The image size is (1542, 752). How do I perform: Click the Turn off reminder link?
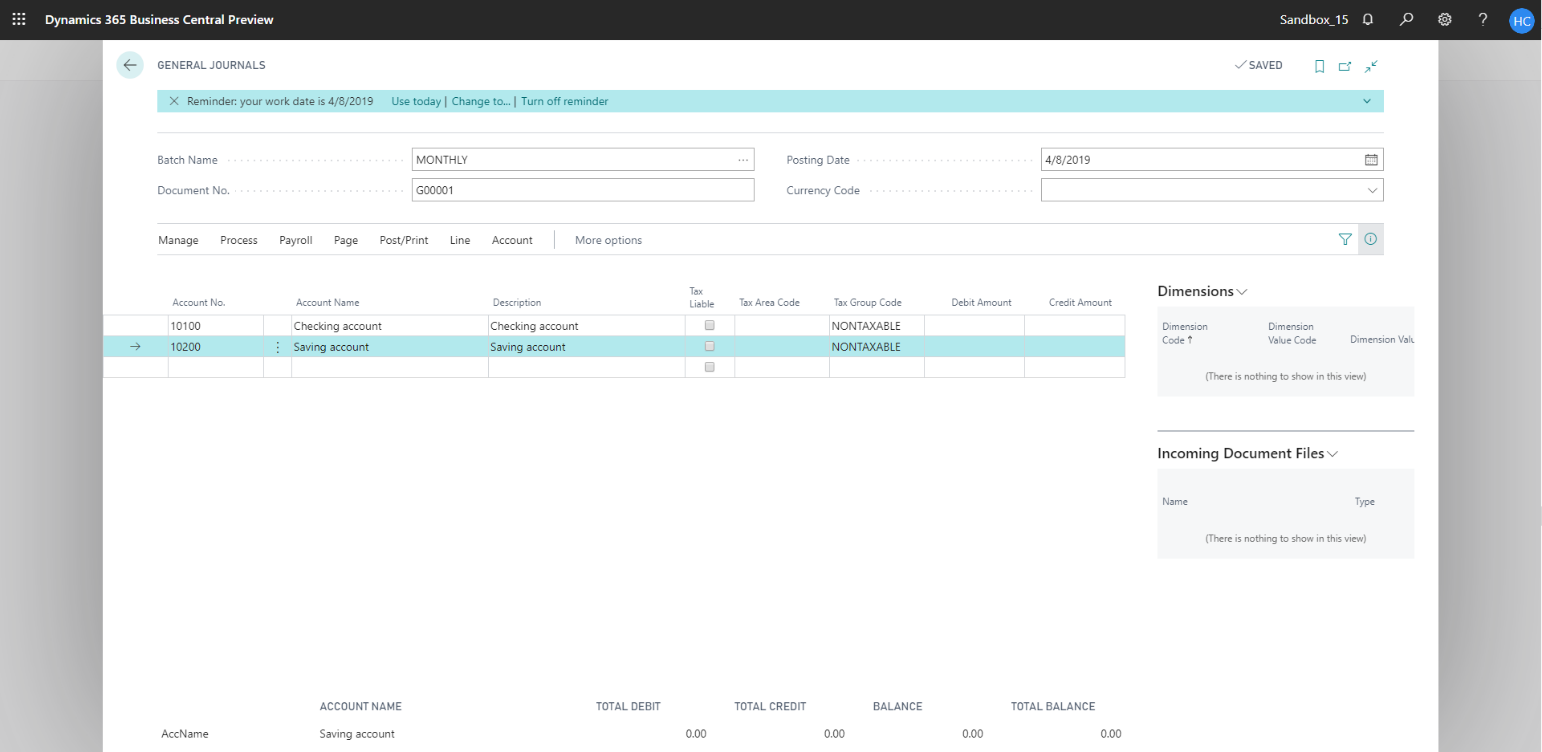click(x=564, y=101)
